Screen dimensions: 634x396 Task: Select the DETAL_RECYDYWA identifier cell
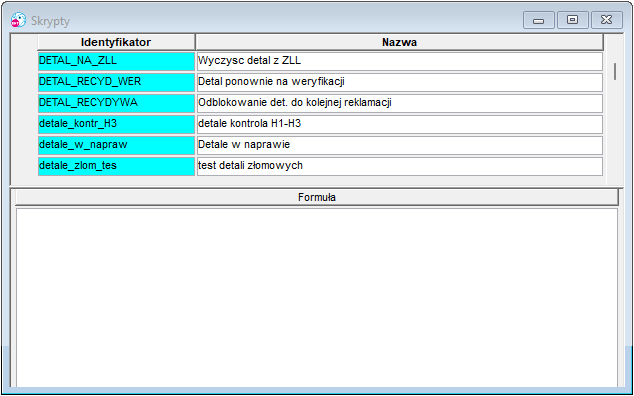tap(116, 104)
